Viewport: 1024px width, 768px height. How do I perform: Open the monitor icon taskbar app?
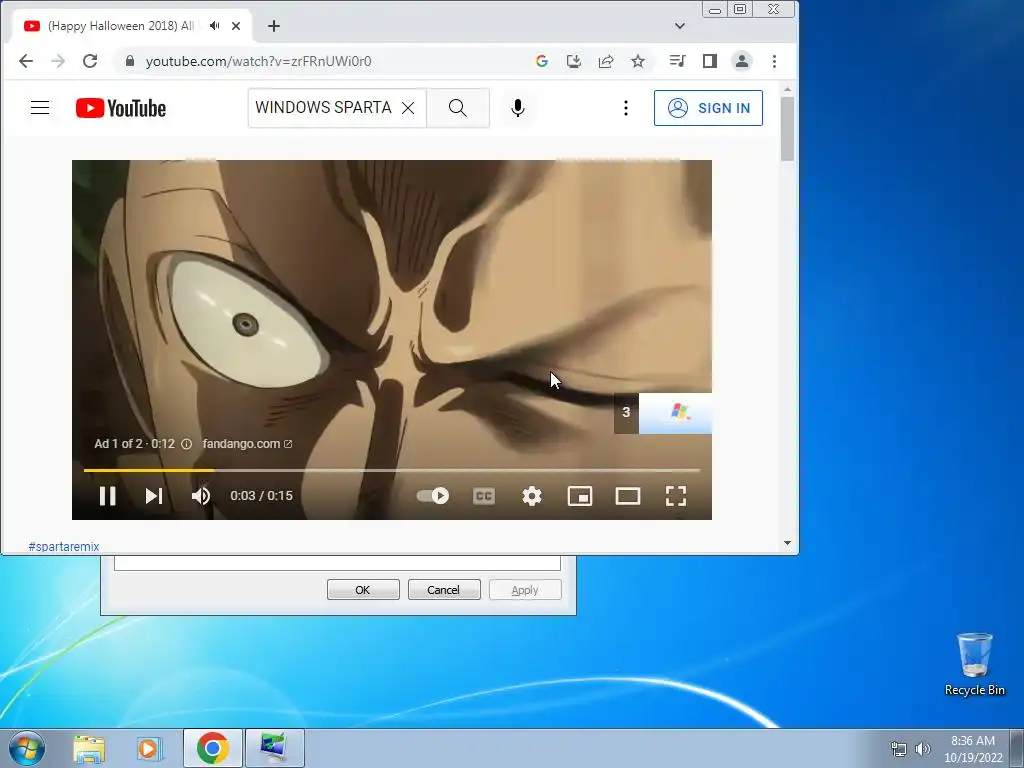(274, 748)
